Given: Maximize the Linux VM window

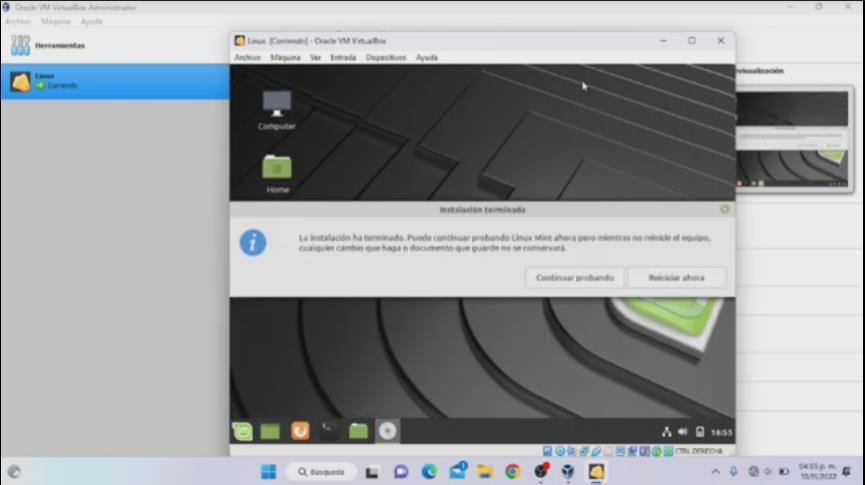Looking at the screenshot, I should [x=692, y=41].
